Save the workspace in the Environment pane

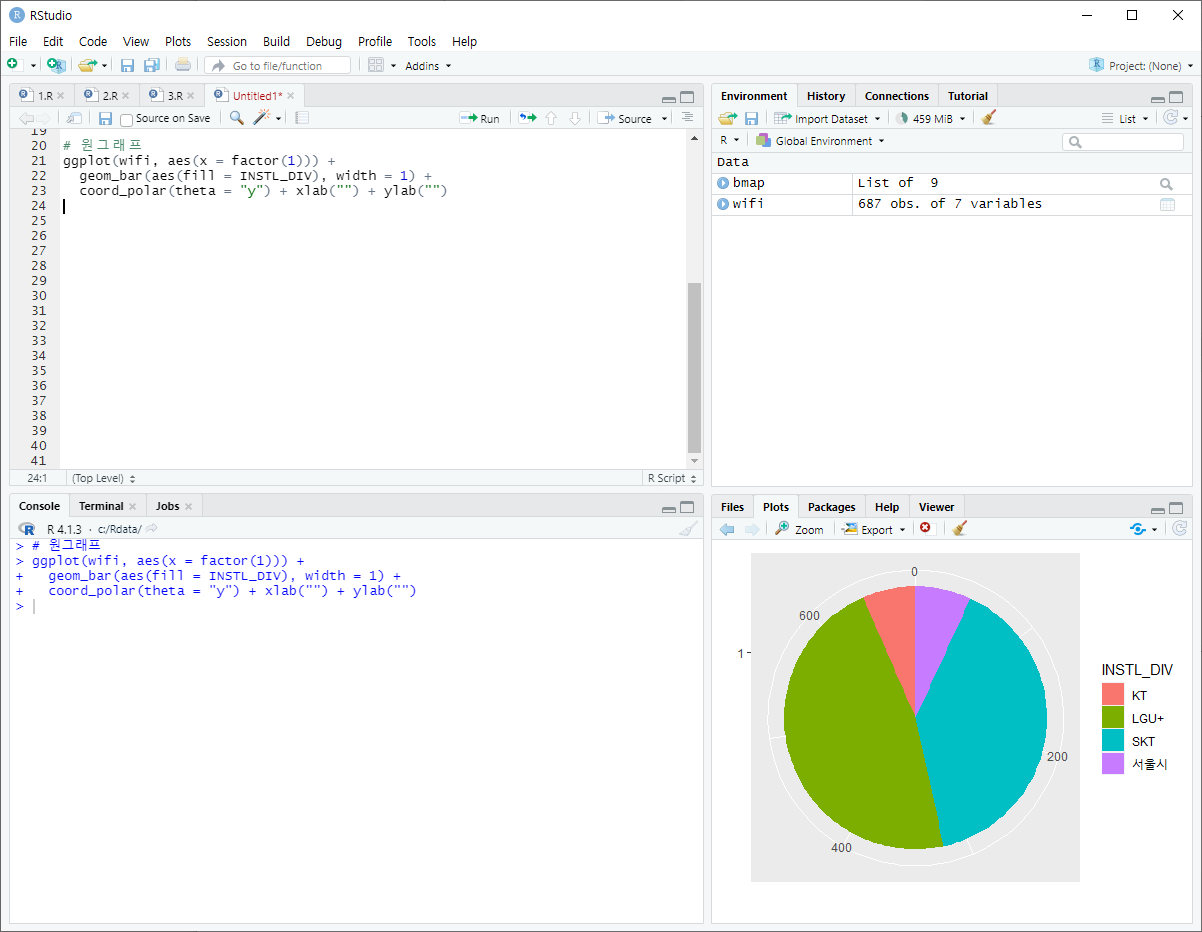pos(751,118)
